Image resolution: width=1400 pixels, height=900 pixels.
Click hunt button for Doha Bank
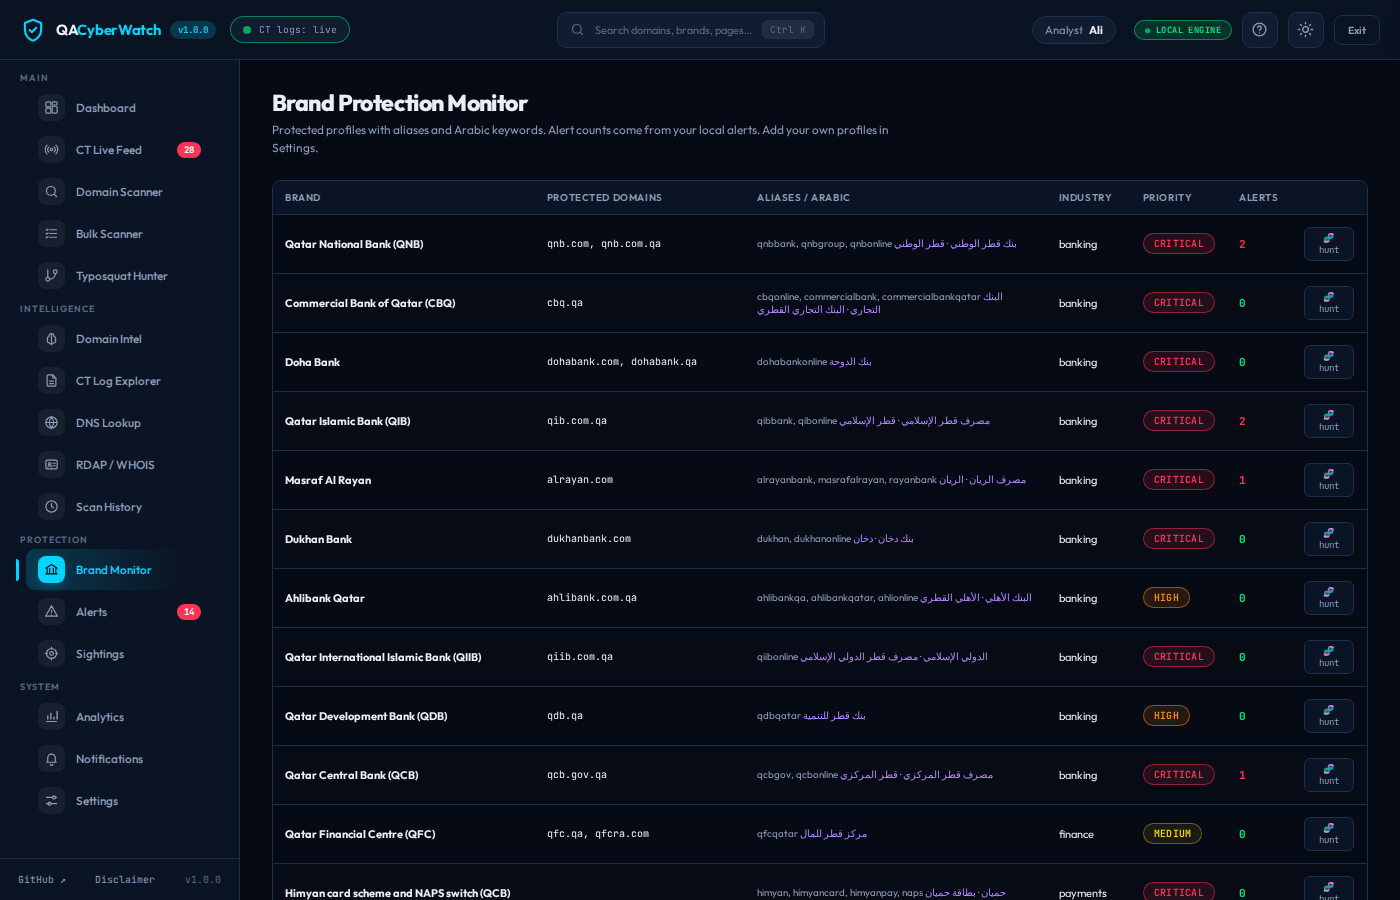[x=1329, y=362]
